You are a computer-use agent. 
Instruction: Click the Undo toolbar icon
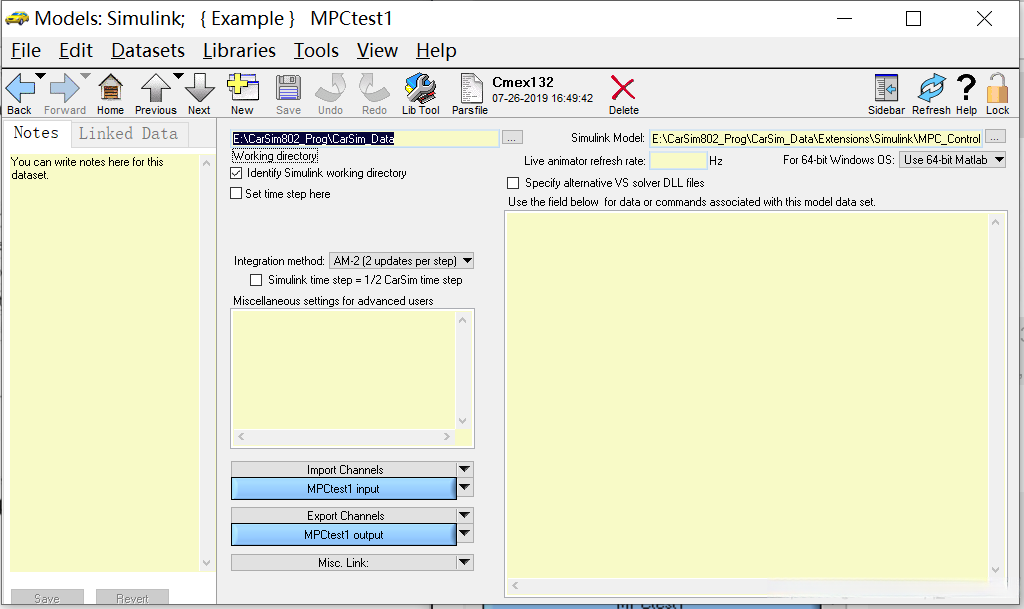click(330, 88)
